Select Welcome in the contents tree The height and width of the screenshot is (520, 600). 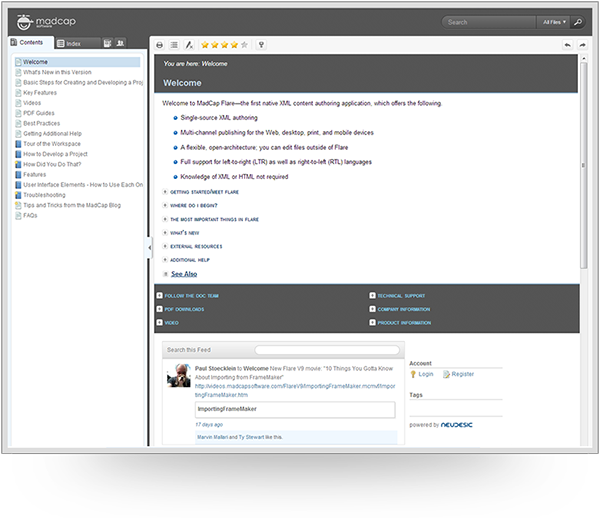(x=77, y=62)
